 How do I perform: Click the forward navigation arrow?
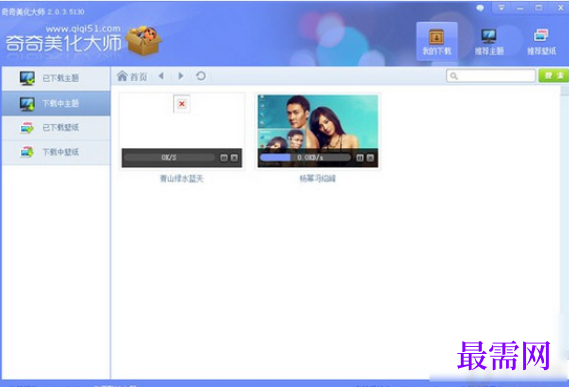[x=181, y=76]
